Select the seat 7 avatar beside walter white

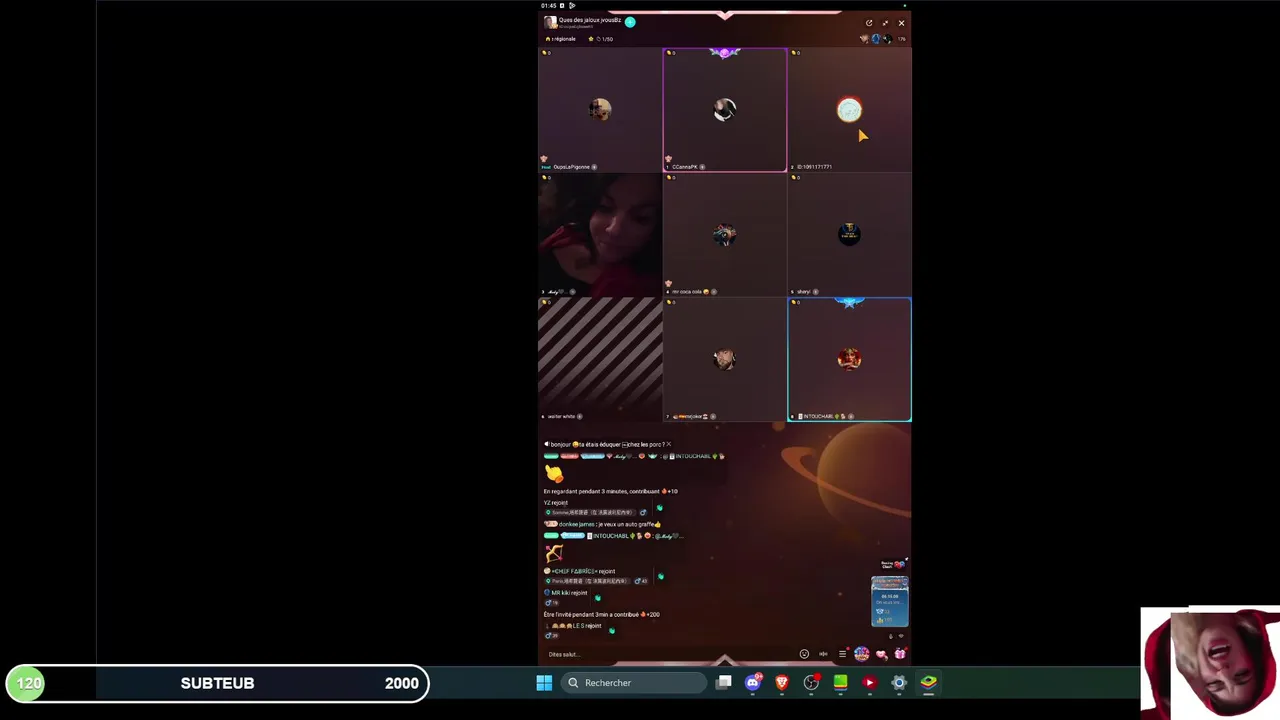[725, 359]
